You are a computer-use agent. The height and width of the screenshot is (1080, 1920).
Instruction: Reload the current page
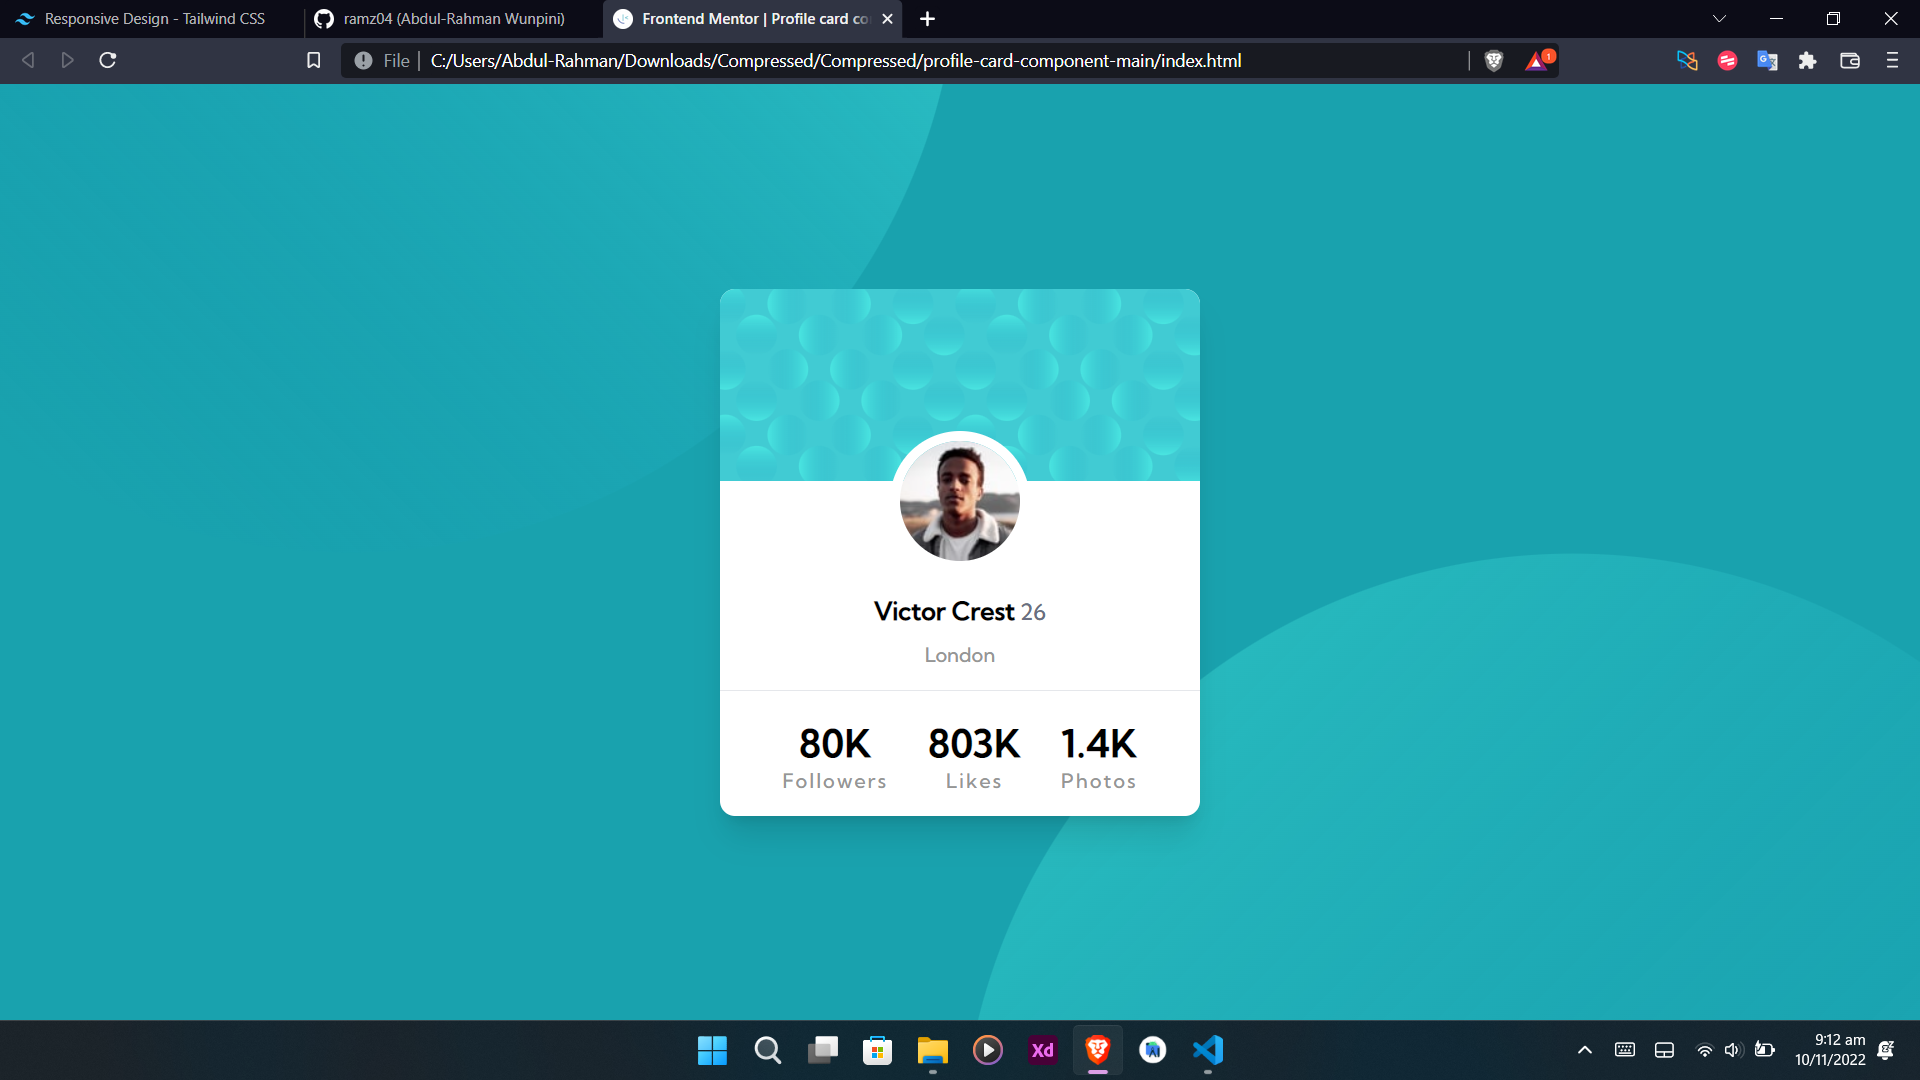pyautogui.click(x=107, y=60)
